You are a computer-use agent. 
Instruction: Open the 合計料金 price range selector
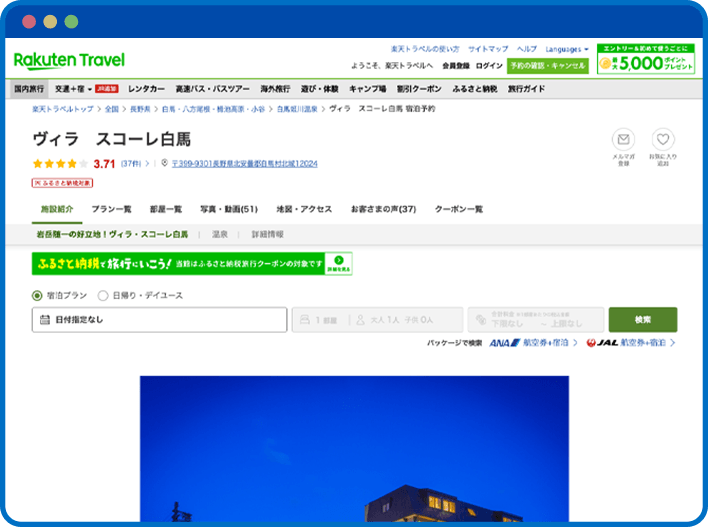(x=536, y=320)
